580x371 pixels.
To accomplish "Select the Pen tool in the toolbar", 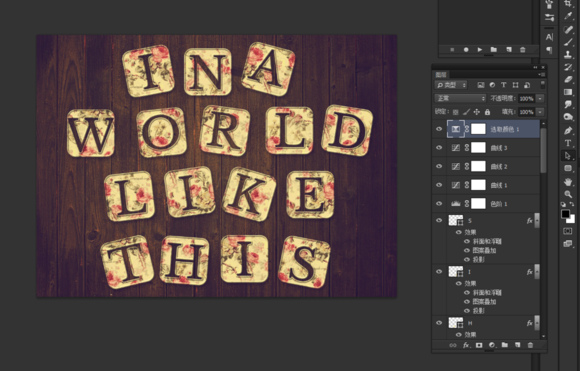I will click(568, 131).
